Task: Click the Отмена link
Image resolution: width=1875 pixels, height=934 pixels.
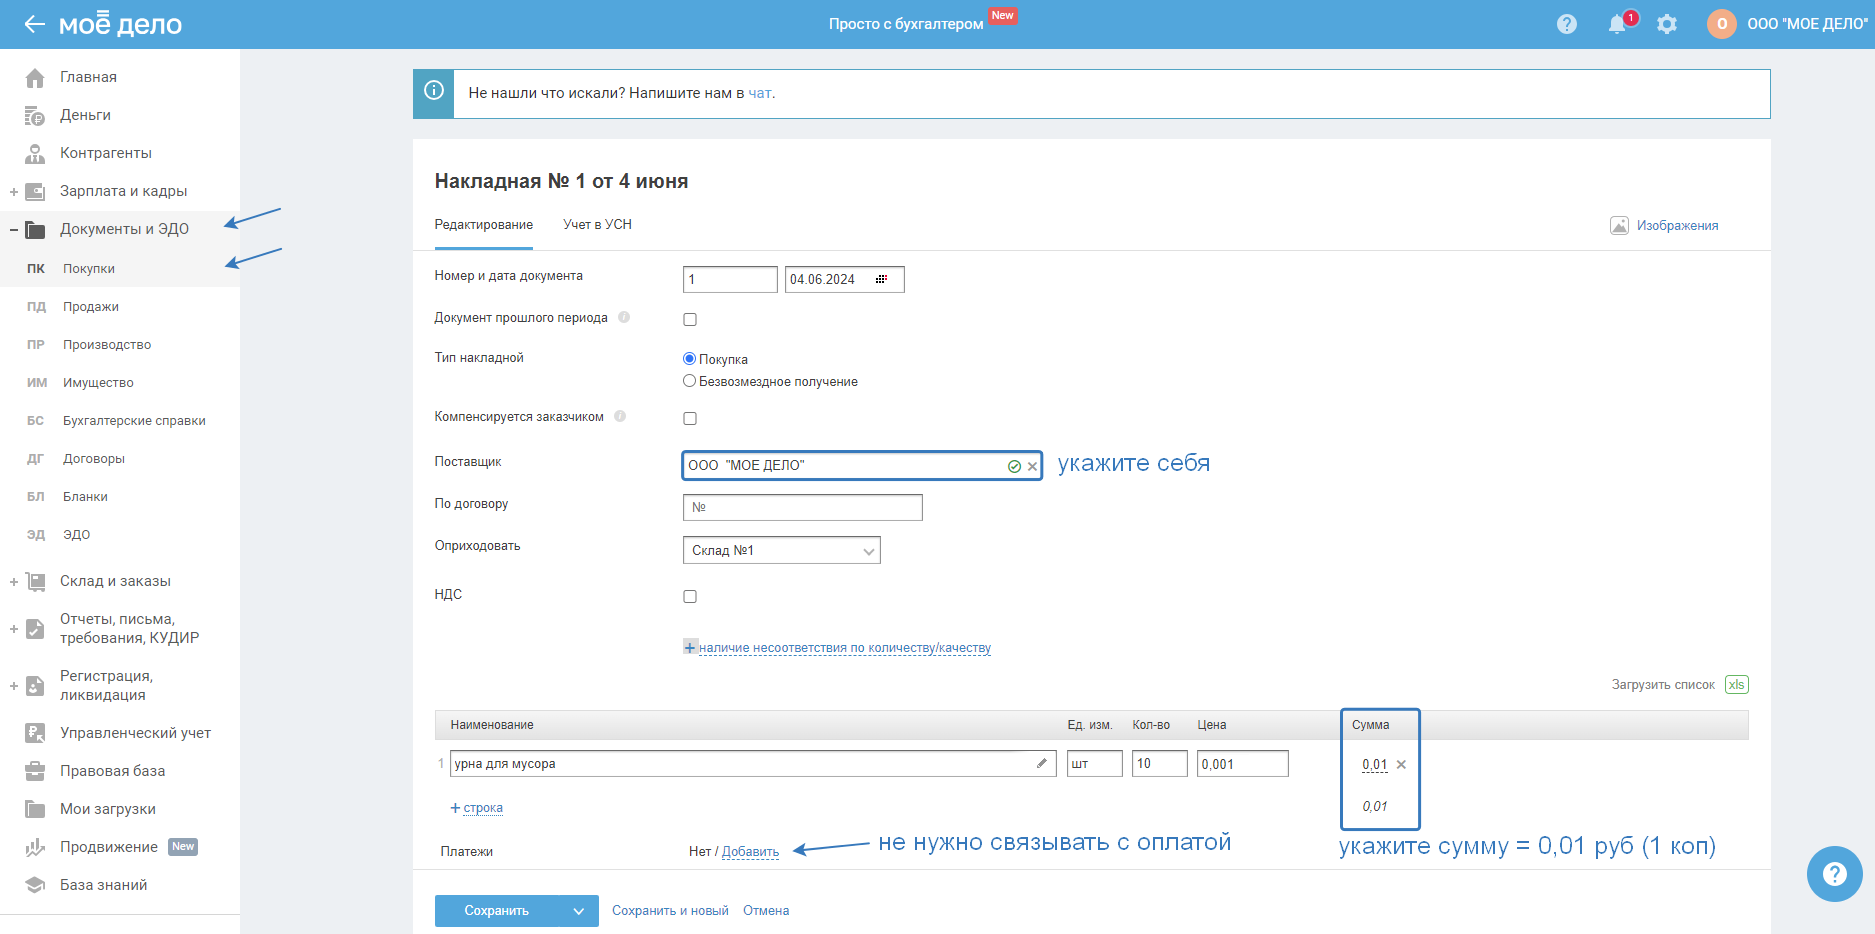Action: pos(766,911)
